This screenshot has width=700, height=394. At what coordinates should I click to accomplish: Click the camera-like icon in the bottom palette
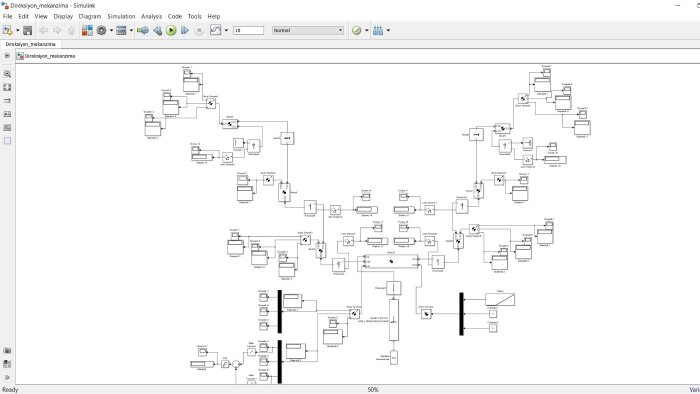pos(7,351)
